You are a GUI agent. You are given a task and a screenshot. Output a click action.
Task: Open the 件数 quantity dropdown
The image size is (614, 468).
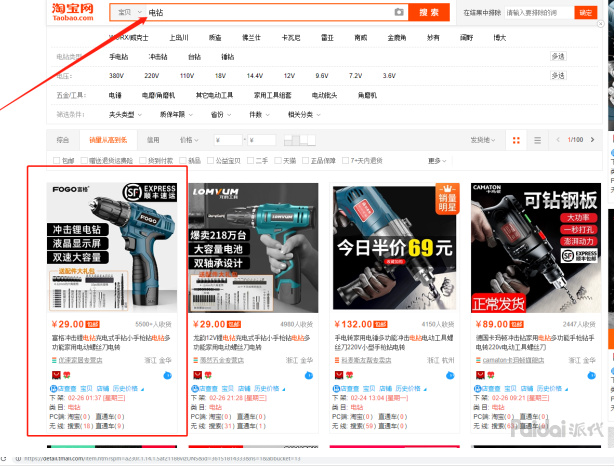click(x=259, y=115)
